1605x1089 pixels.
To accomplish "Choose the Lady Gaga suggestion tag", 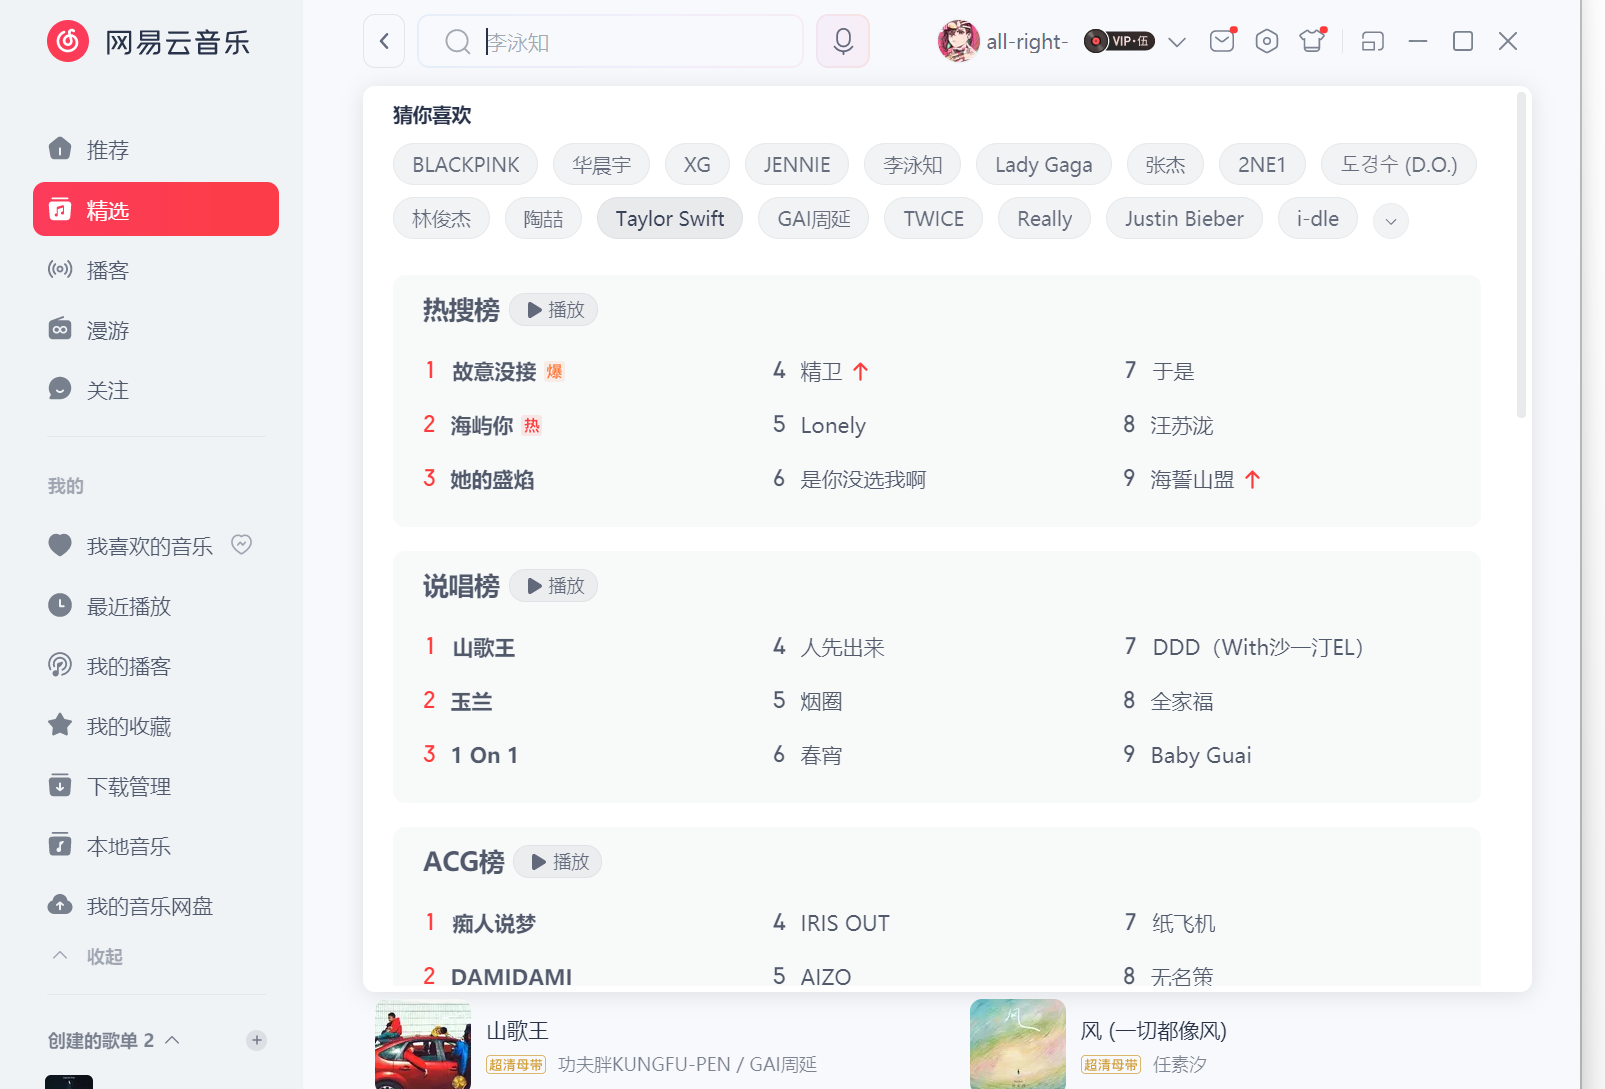I will pos(1044,165).
